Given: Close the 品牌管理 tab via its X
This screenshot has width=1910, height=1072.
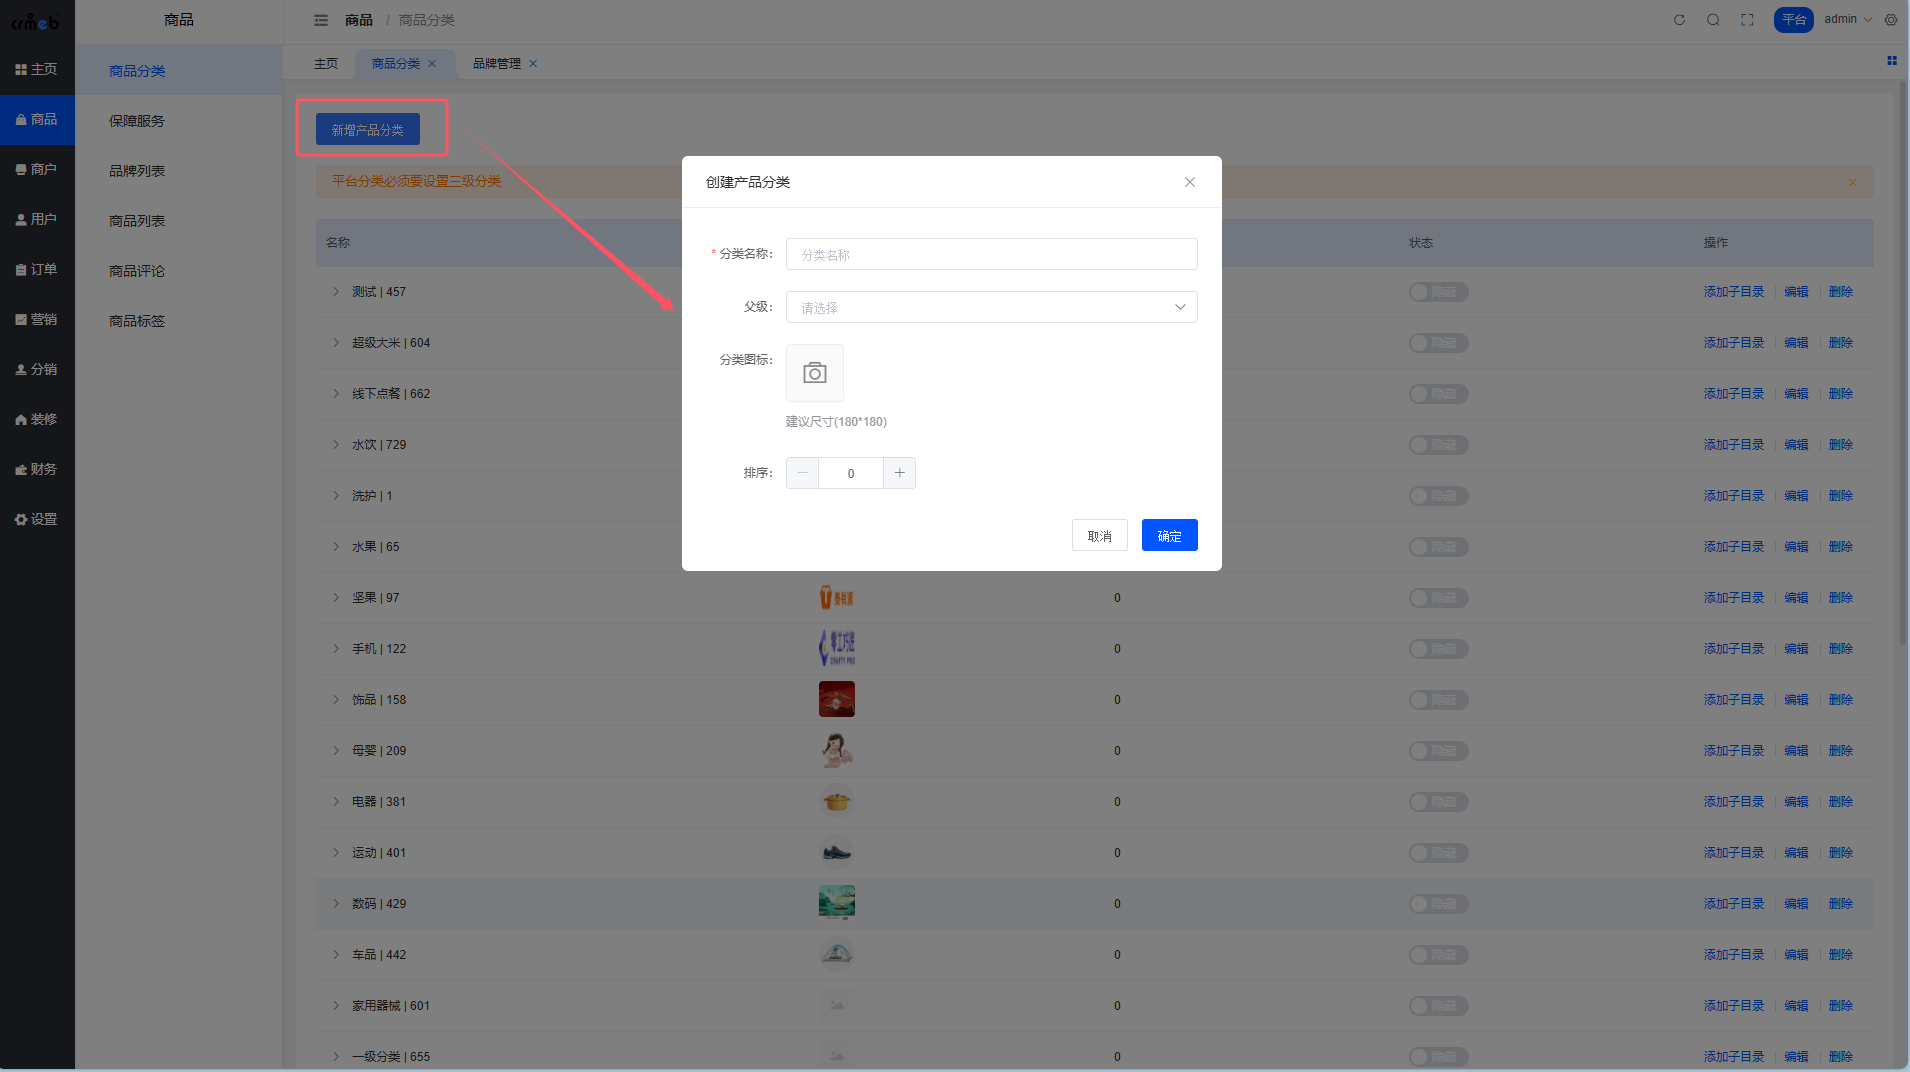Looking at the screenshot, I should (x=533, y=64).
